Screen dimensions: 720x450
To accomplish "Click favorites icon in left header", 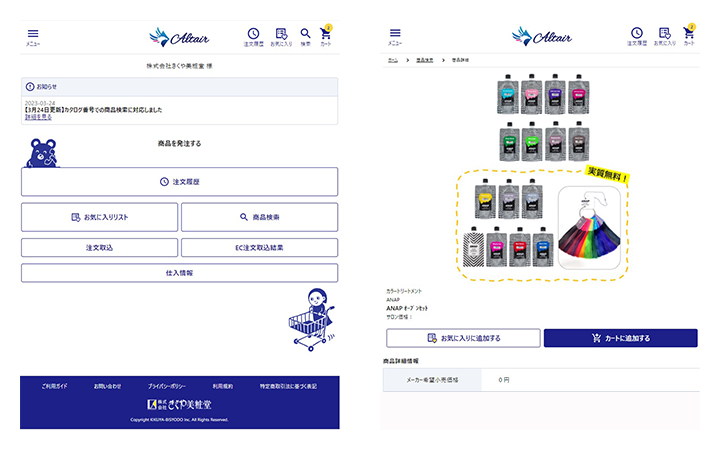I will pyautogui.click(x=281, y=36).
